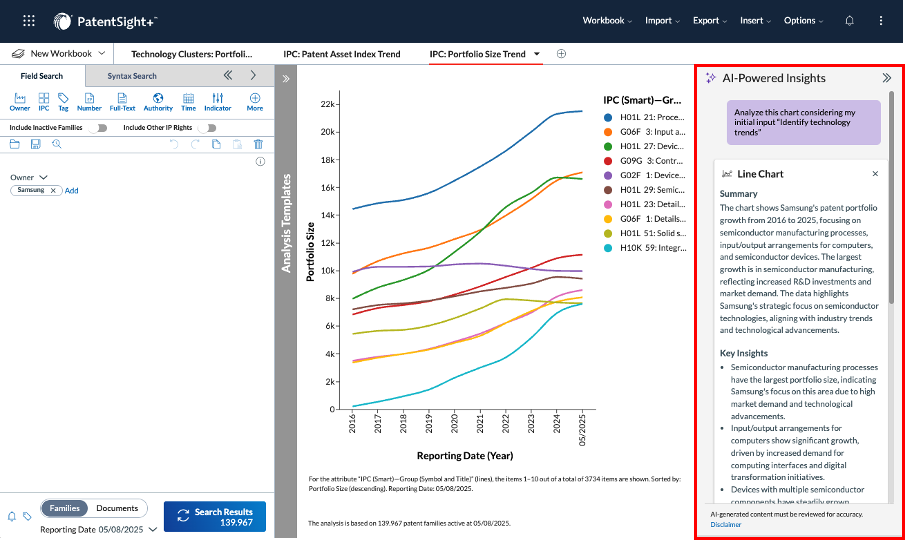The height and width of the screenshot is (546, 910).
Task: Click the right chevron in search tabs
Action: coord(253,75)
